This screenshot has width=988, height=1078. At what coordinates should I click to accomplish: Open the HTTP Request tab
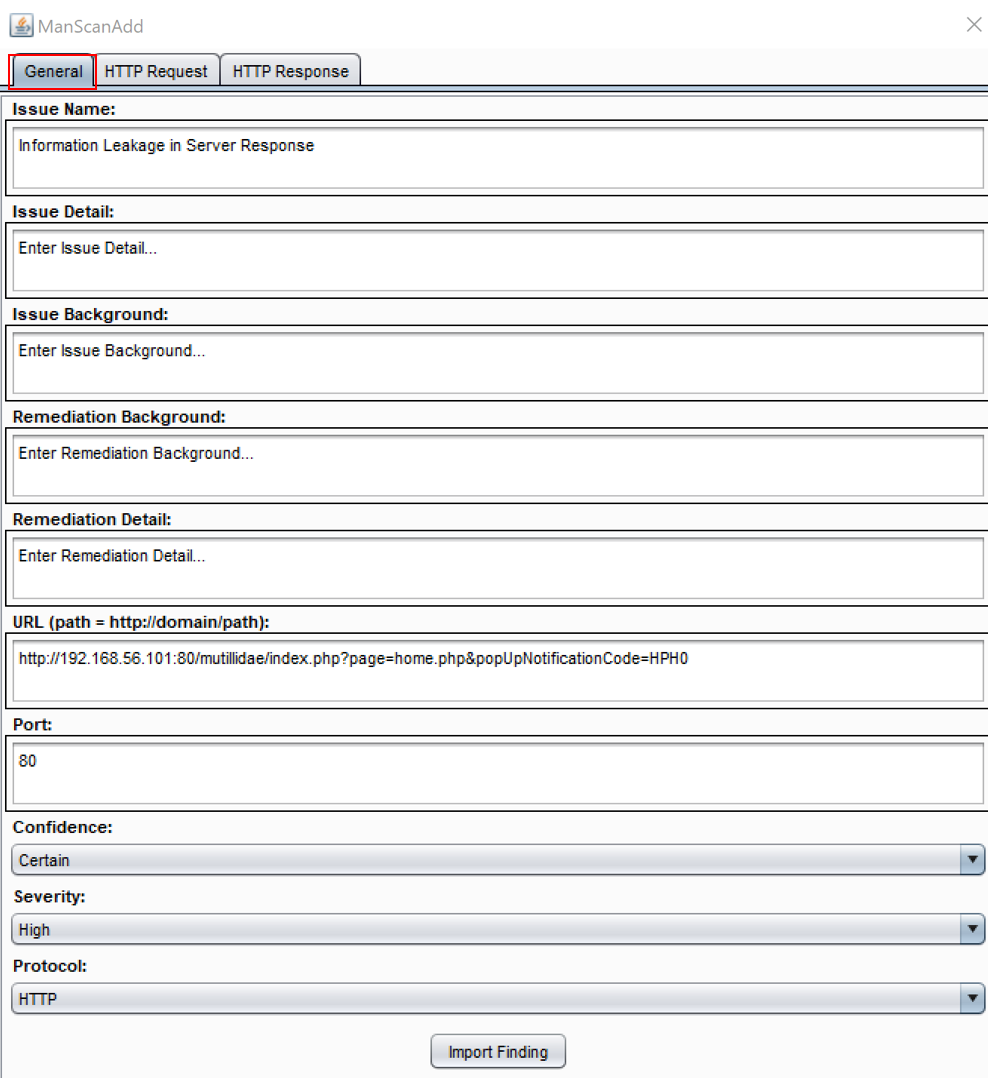click(156, 71)
